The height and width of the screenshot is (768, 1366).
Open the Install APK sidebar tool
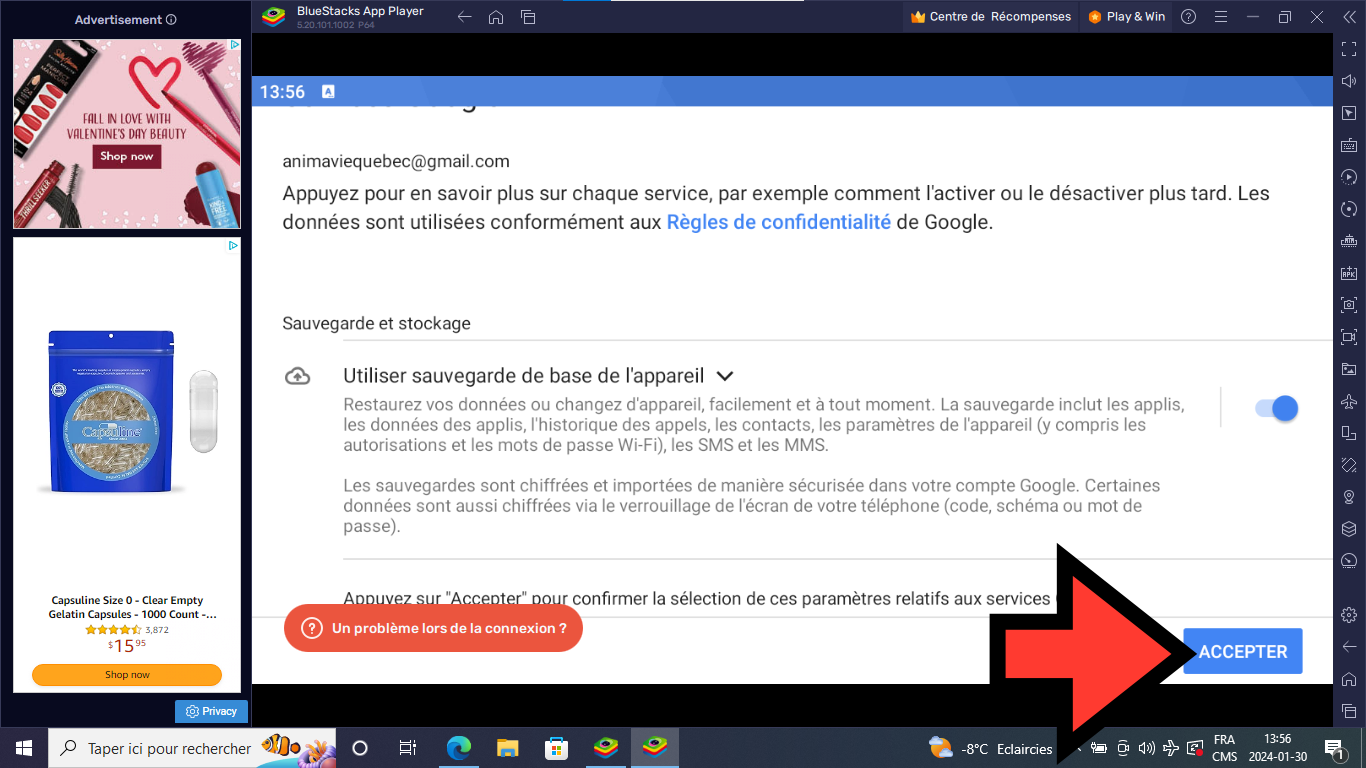tap(1349, 273)
